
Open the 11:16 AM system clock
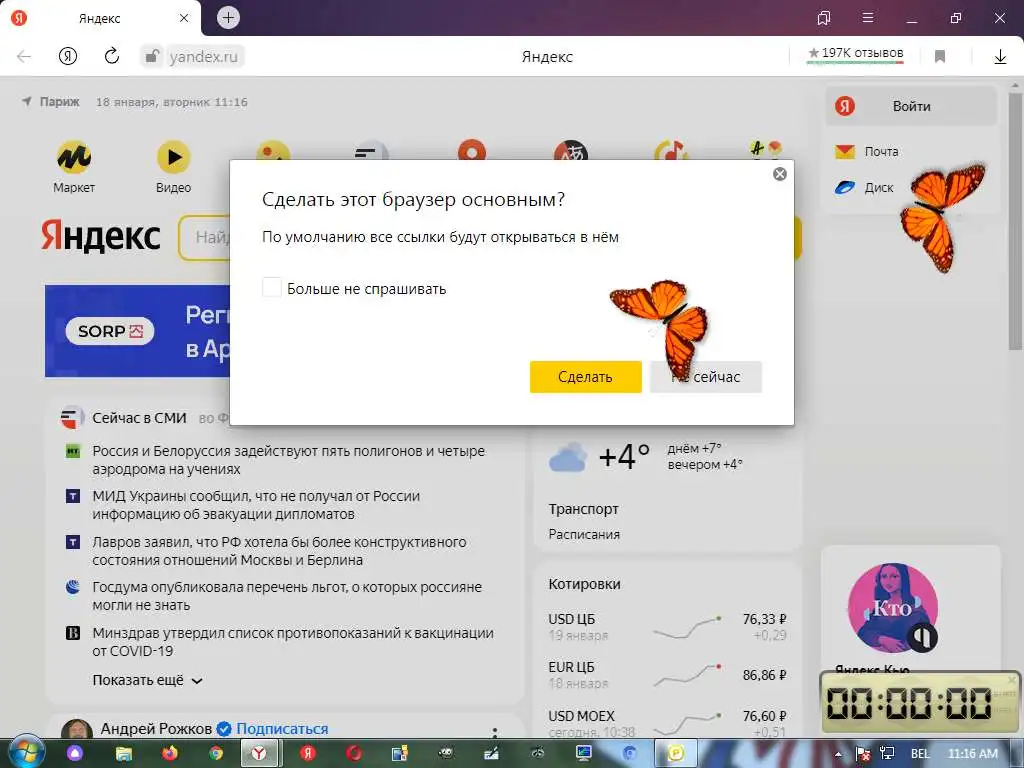pyautogui.click(x=973, y=754)
